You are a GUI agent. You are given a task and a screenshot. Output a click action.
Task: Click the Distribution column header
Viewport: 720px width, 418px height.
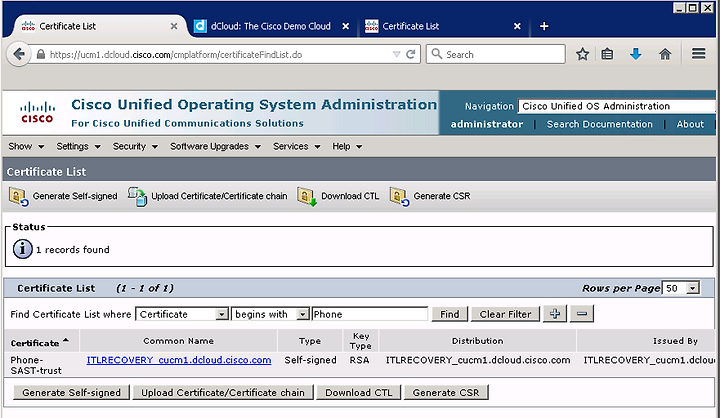478,341
